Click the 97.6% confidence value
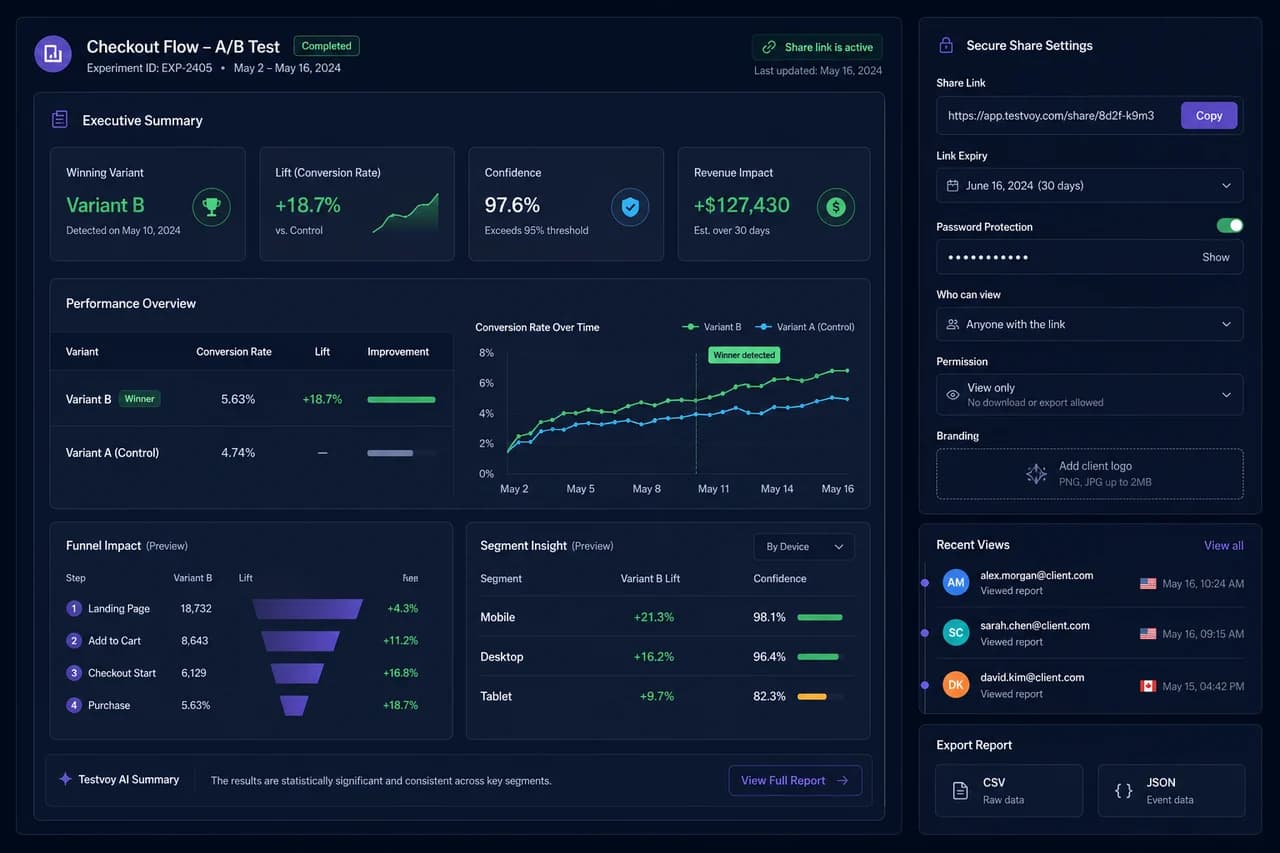This screenshot has height=853, width=1280. click(513, 205)
